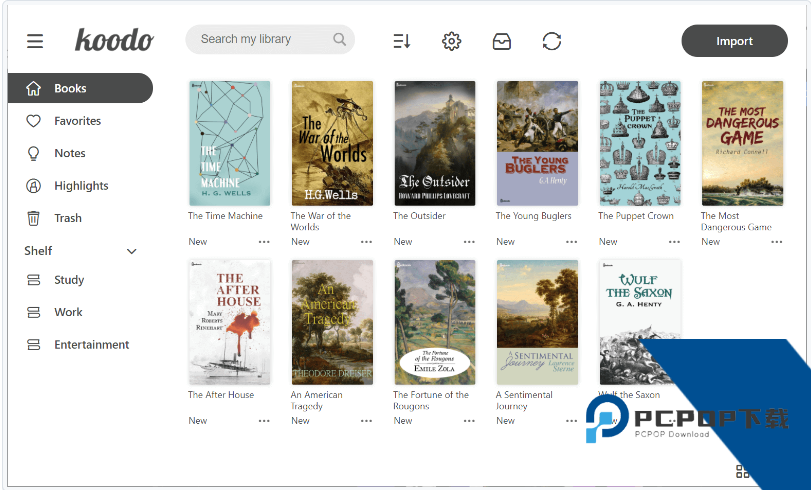Viewport: 811px width, 490px height.
Task: Click the backup inbox icon
Action: [x=502, y=41]
